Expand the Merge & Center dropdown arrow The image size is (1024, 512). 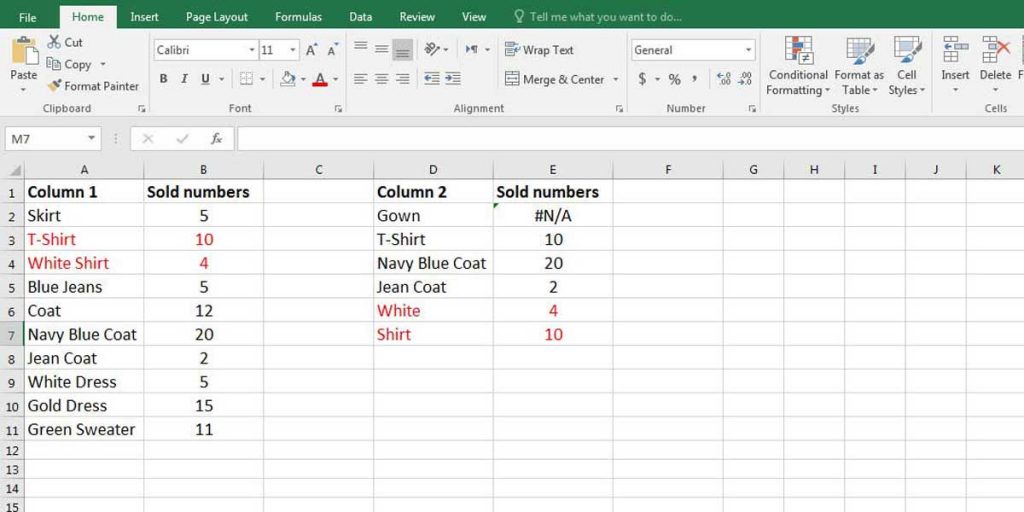(x=615, y=79)
